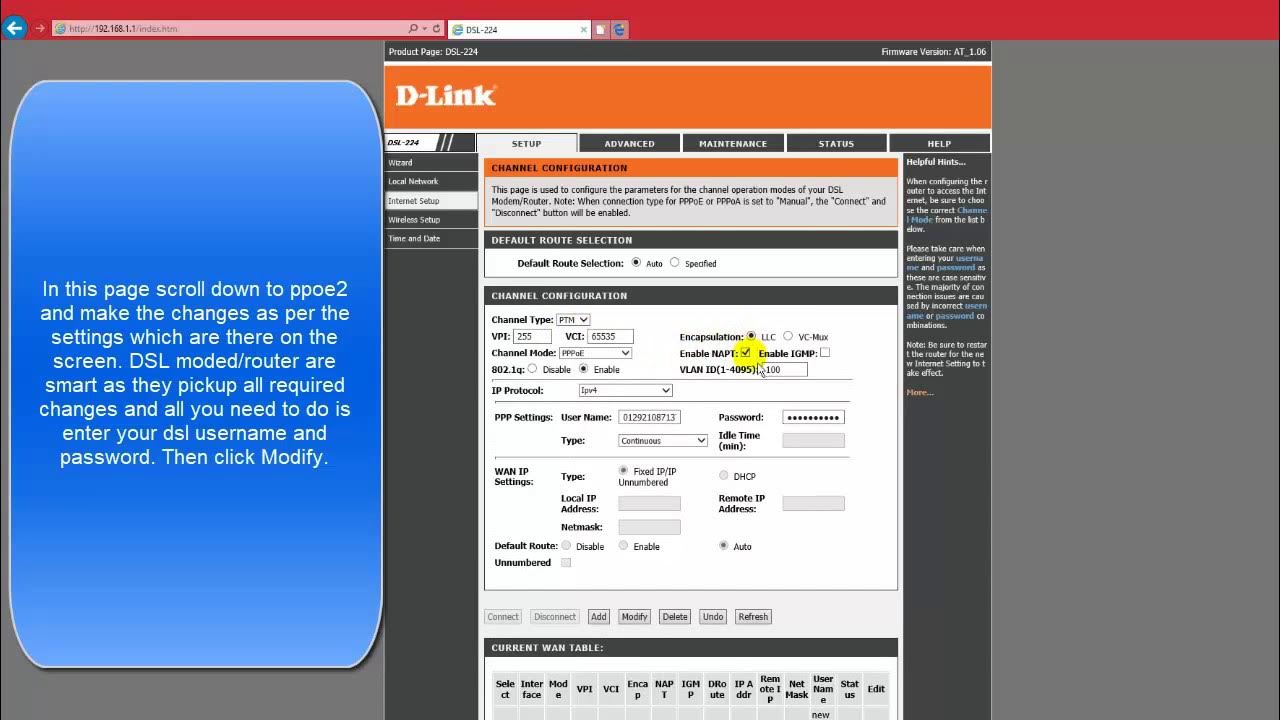Open the SETUP tab
The height and width of the screenshot is (720, 1280).
click(x=527, y=143)
